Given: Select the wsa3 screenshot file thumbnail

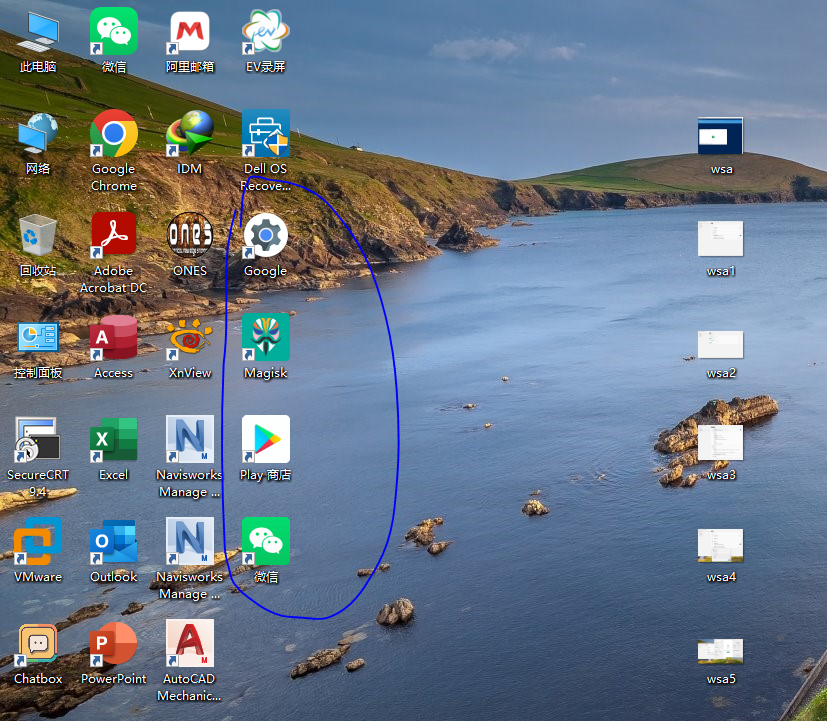Looking at the screenshot, I should pos(720,442).
